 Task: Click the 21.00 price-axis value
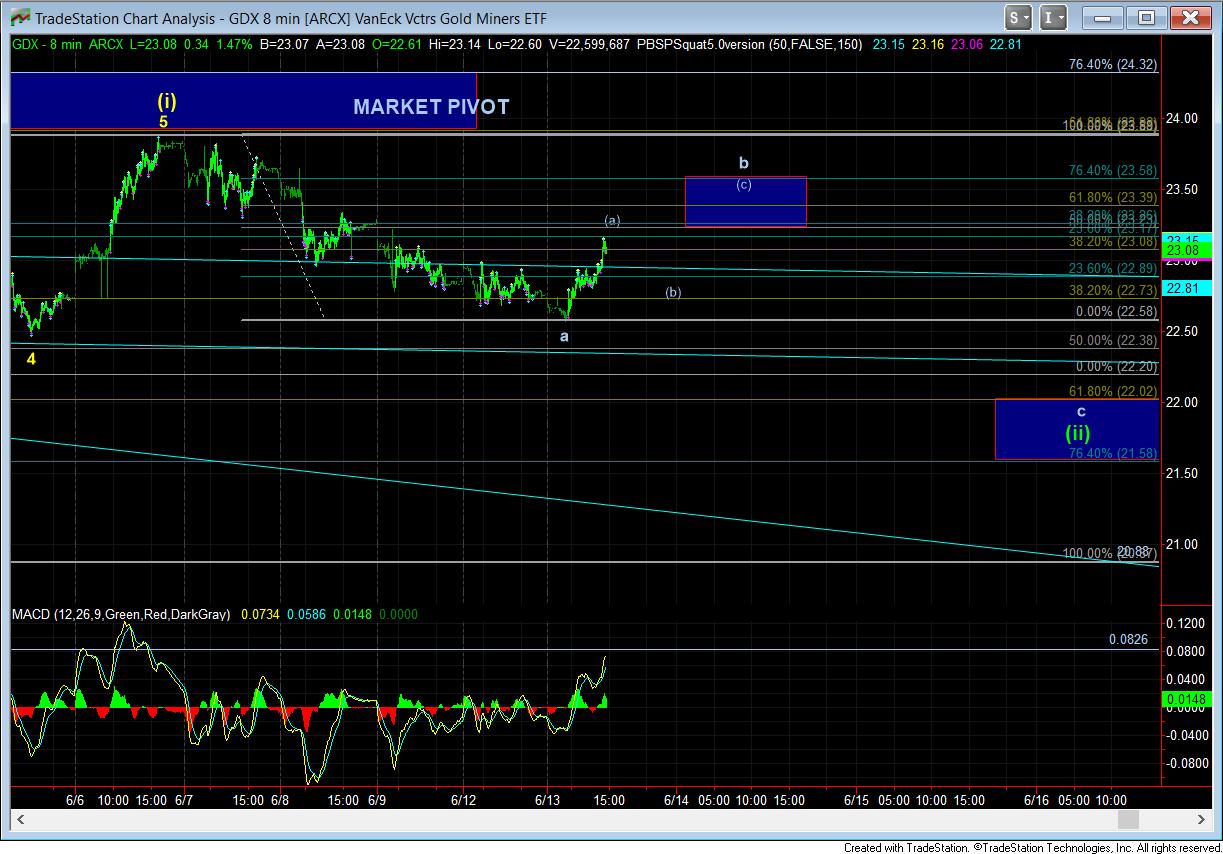click(1184, 544)
